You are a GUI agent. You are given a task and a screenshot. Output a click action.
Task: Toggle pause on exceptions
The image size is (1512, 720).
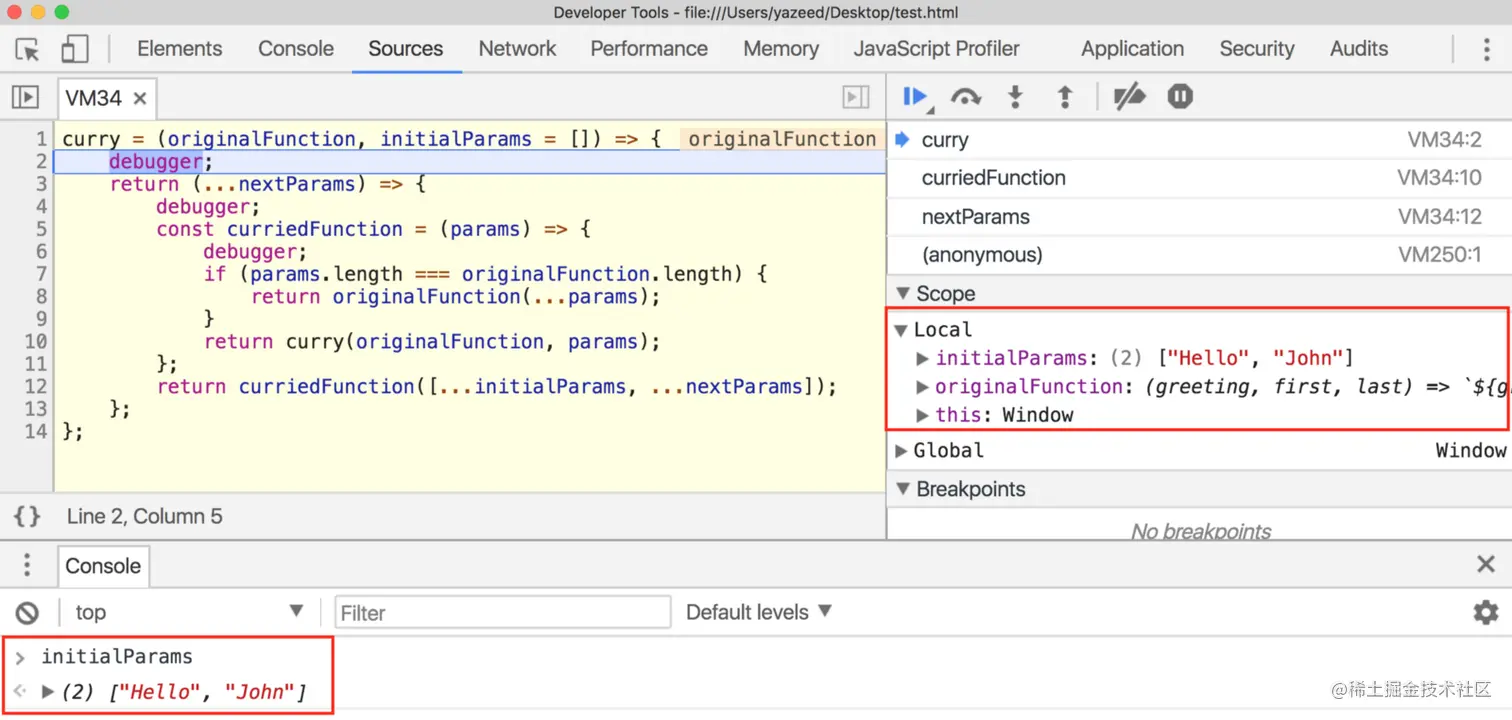[x=1180, y=97]
